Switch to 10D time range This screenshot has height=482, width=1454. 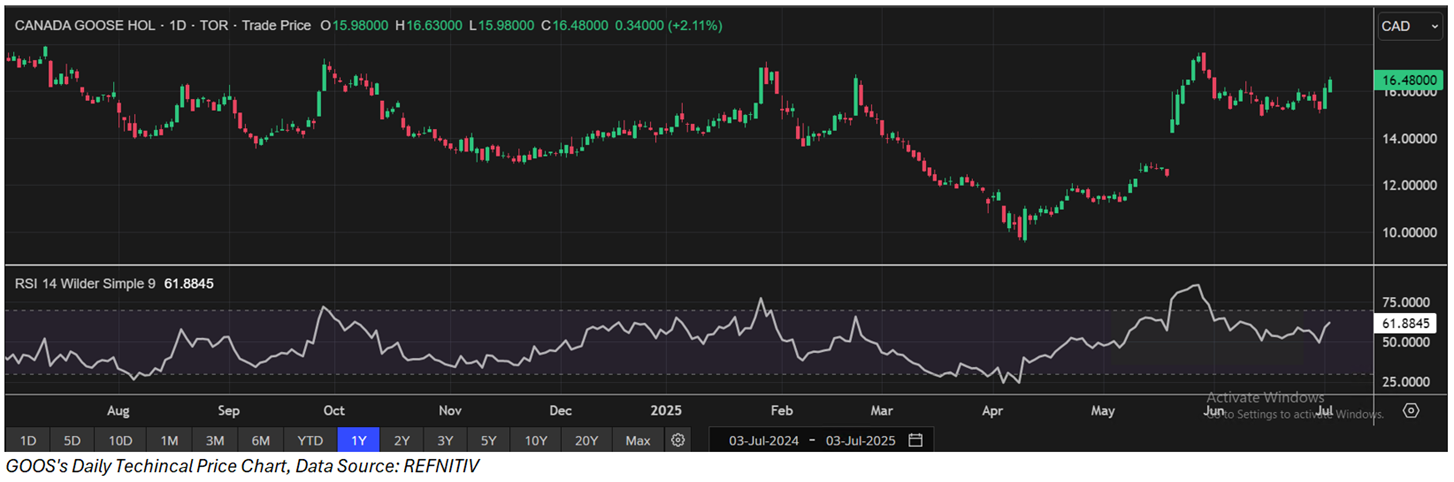(120, 440)
